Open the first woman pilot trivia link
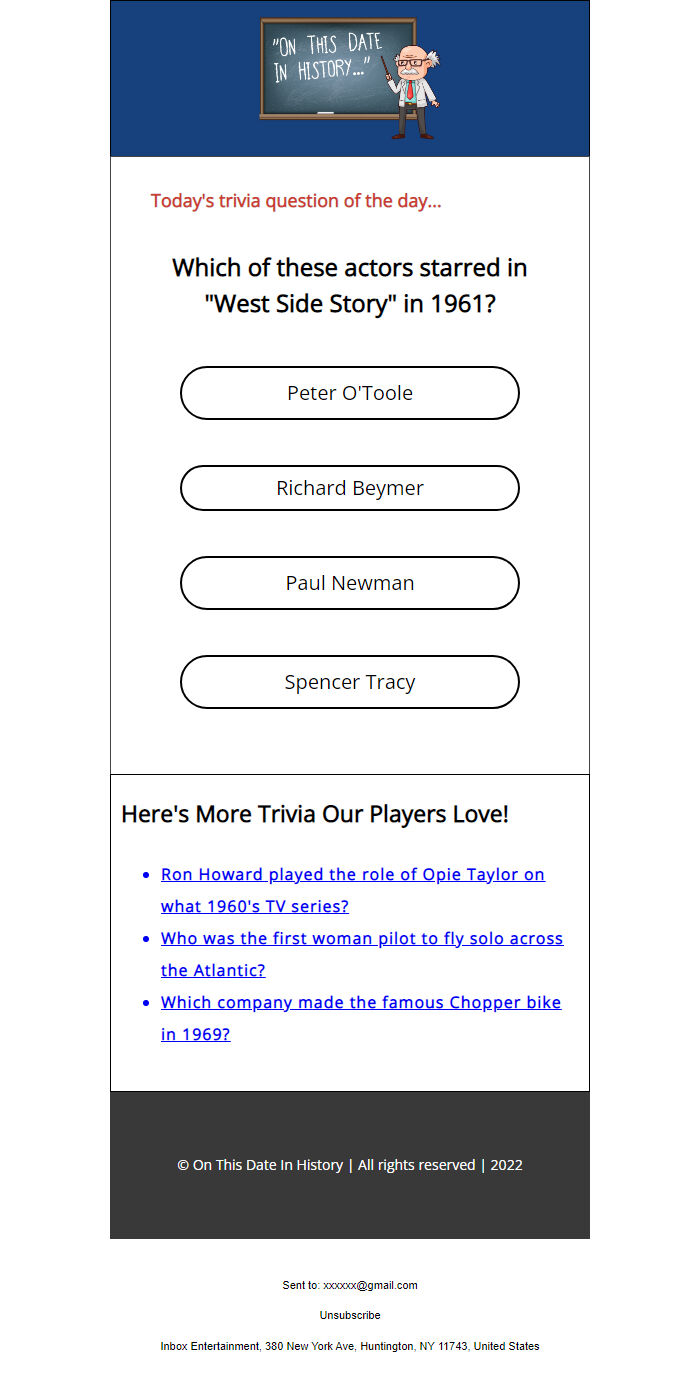This screenshot has height=1393, width=700. pos(361,939)
